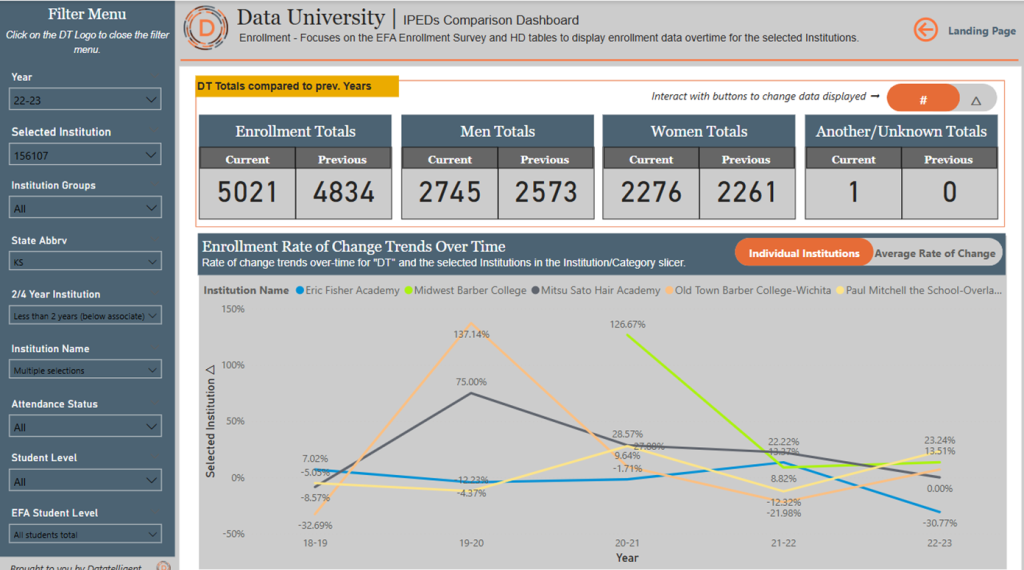The width and height of the screenshot is (1024, 570).
Task: Click the Women Totals card header
Action: click(699, 131)
